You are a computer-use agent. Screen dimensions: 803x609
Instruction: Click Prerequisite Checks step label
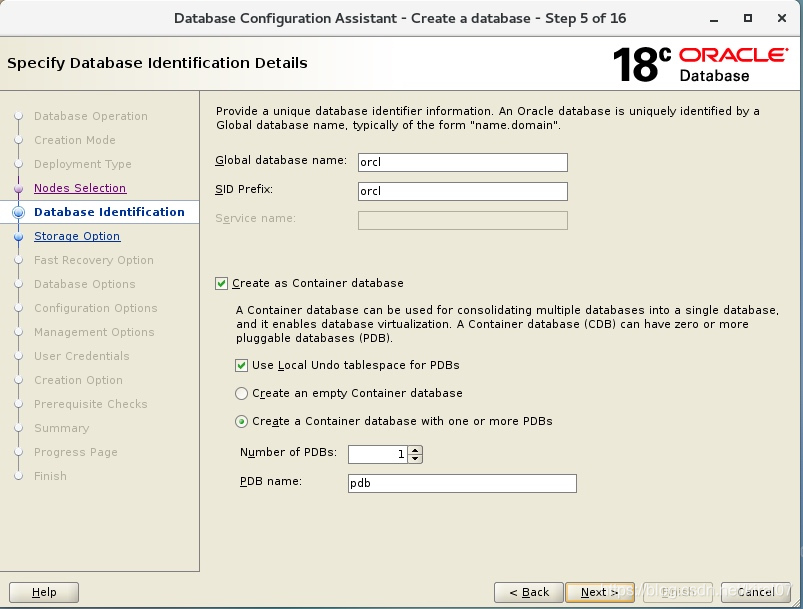pos(91,404)
